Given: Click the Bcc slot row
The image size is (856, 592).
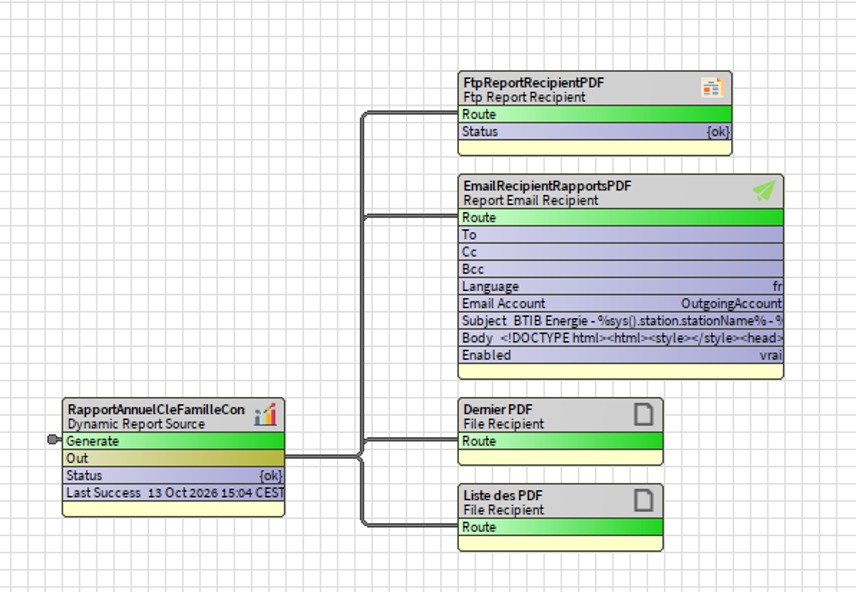Looking at the screenshot, I should click(621, 269).
